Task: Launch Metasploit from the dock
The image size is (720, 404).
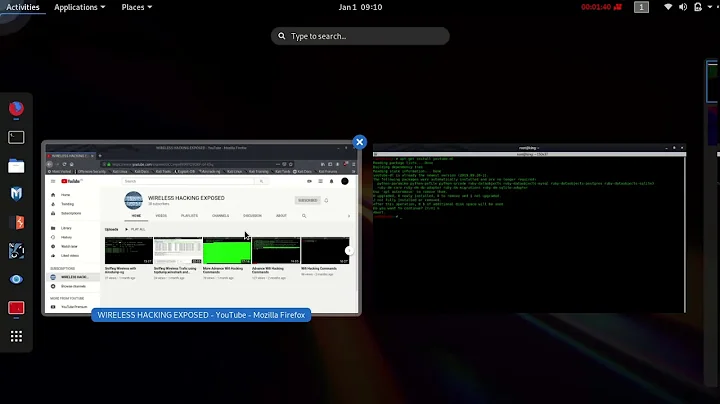Action: tap(16, 194)
